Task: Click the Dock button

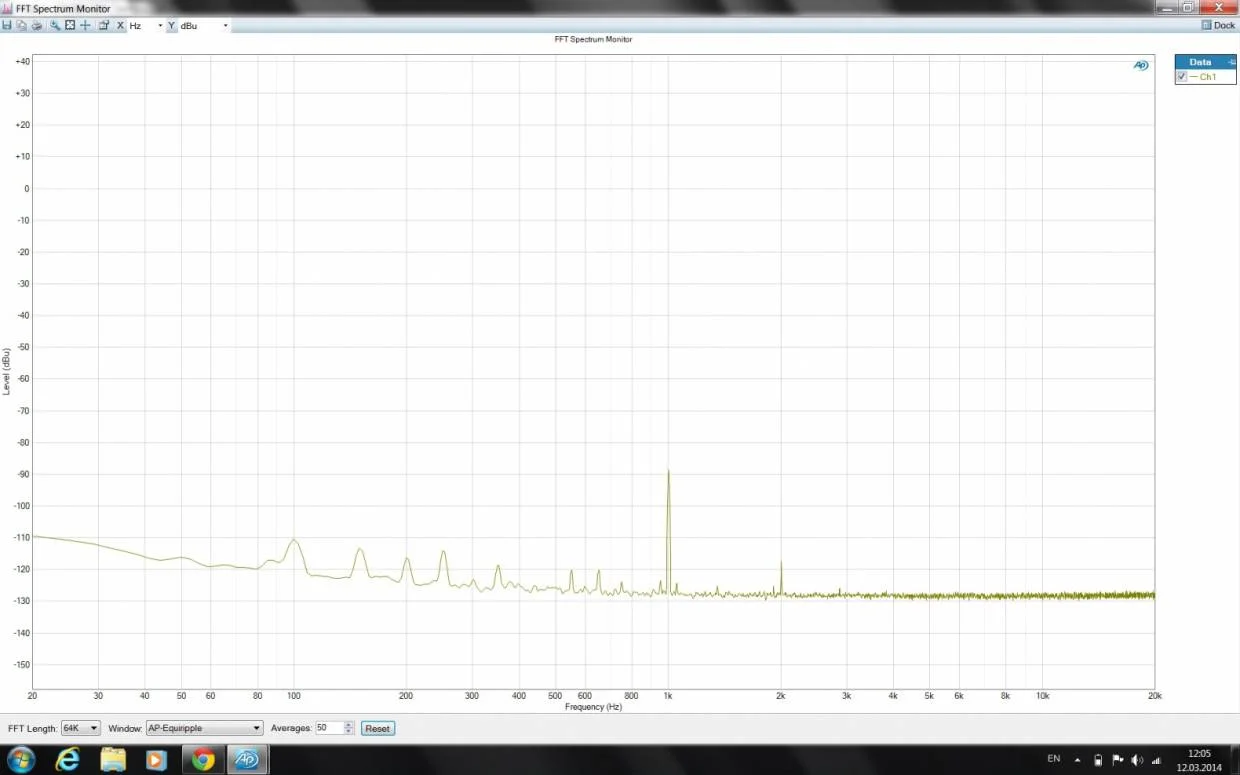Action: coord(1219,25)
